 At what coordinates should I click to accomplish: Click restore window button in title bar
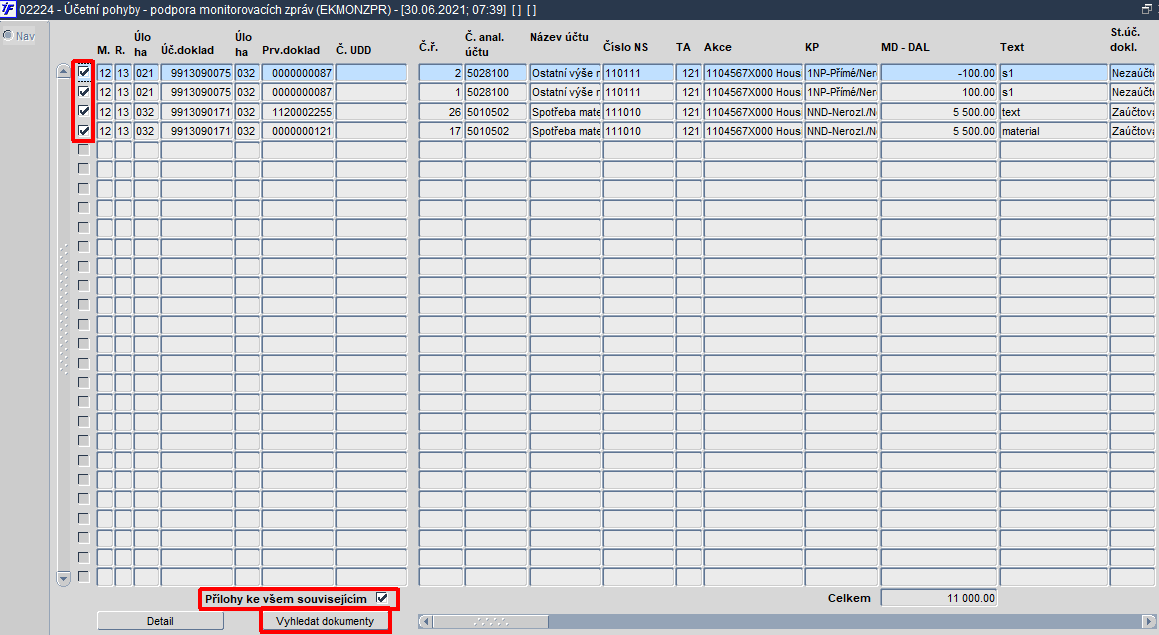(x=1146, y=9)
